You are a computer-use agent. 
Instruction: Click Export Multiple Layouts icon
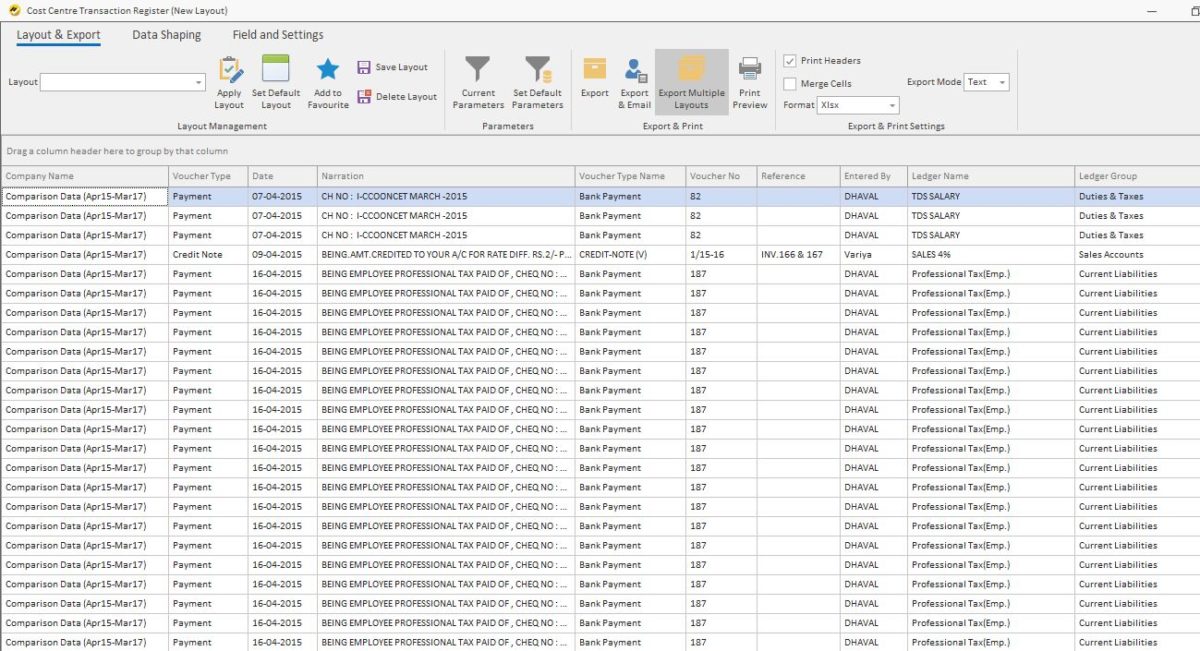coord(691,70)
